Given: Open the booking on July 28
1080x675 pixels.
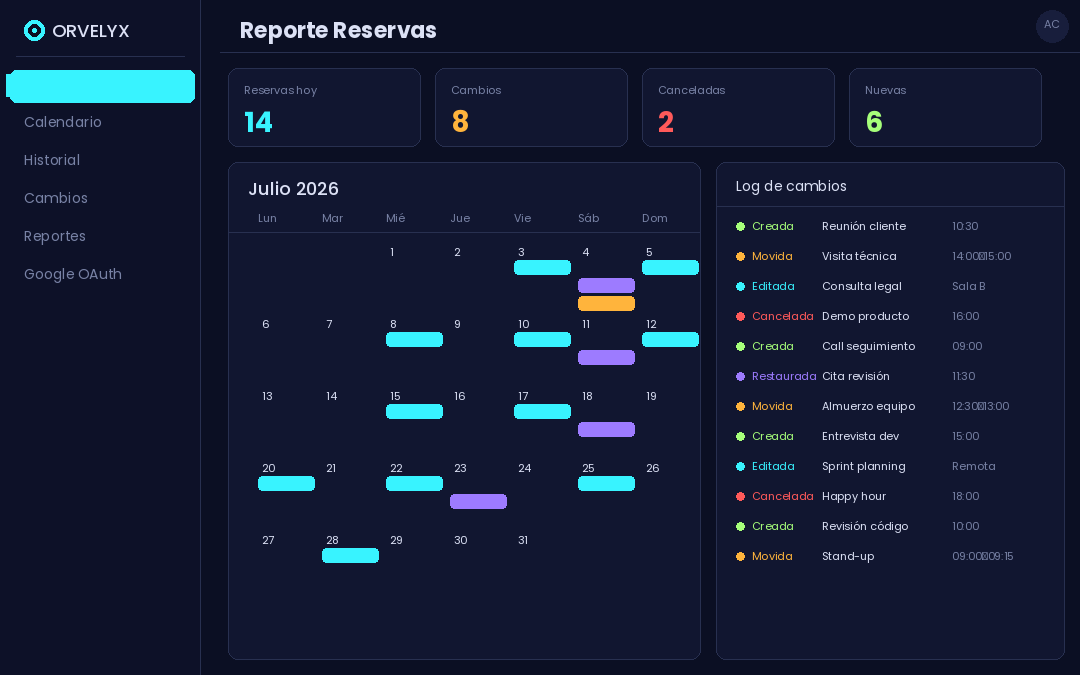Looking at the screenshot, I should tap(350, 555).
